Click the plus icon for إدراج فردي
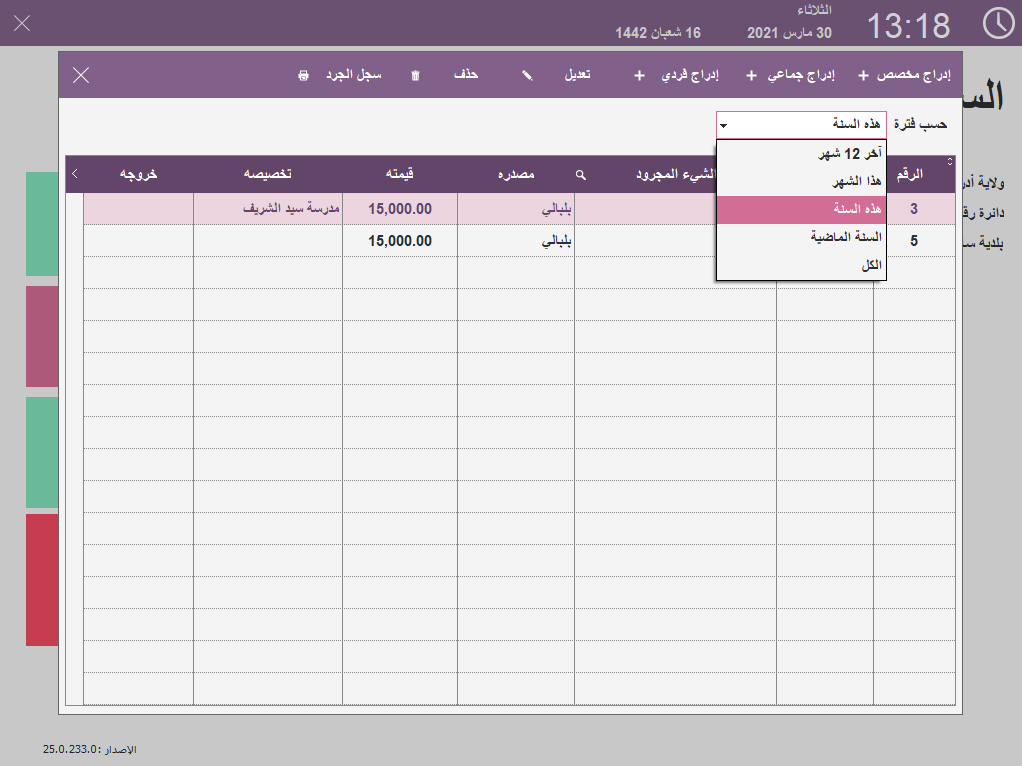The height and width of the screenshot is (766, 1022). [640, 75]
